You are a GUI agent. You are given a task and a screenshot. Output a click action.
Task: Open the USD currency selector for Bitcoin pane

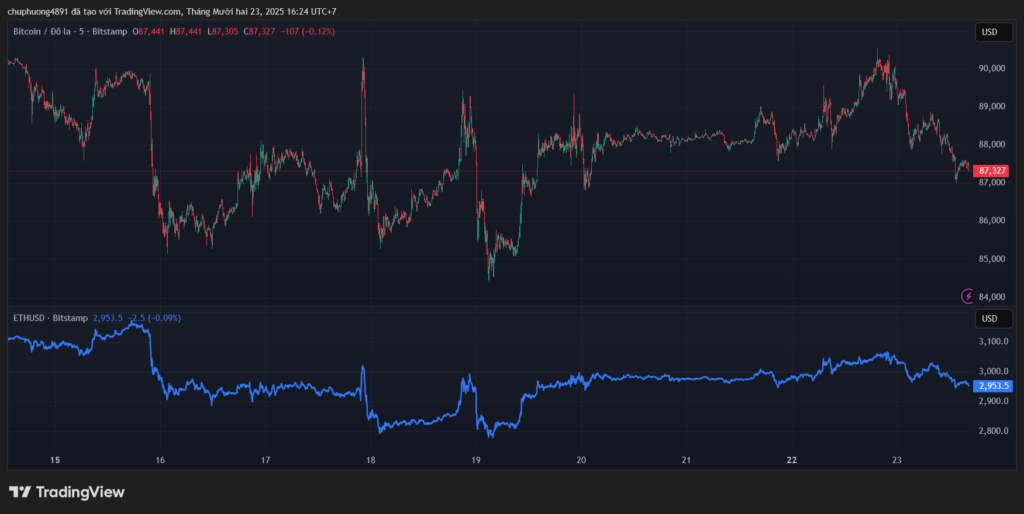point(989,32)
